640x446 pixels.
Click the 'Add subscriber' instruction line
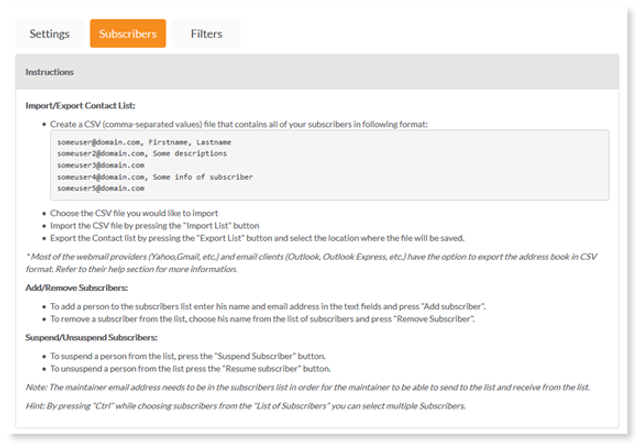tap(268, 306)
